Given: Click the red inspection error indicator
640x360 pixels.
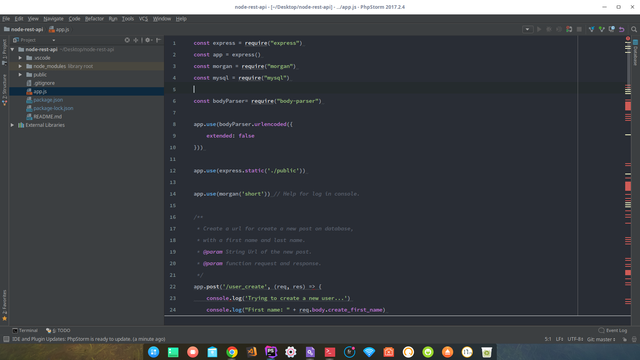Looking at the screenshot, I should coord(628,39).
